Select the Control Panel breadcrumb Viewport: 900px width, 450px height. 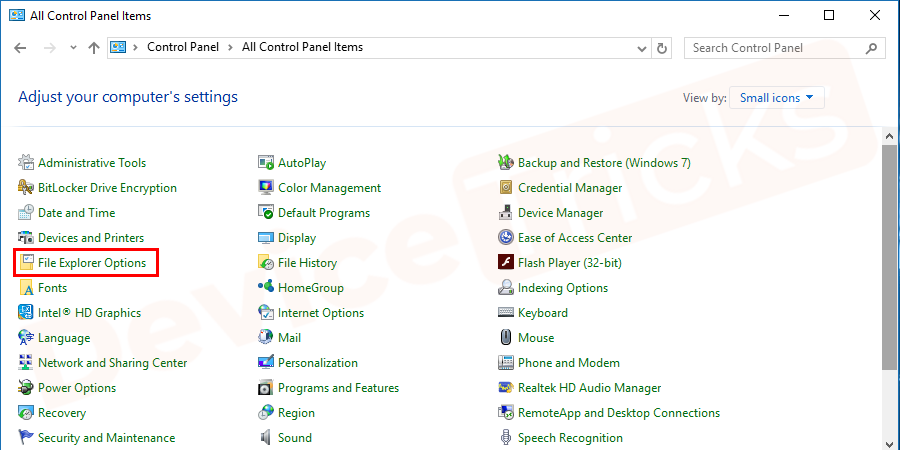(183, 48)
